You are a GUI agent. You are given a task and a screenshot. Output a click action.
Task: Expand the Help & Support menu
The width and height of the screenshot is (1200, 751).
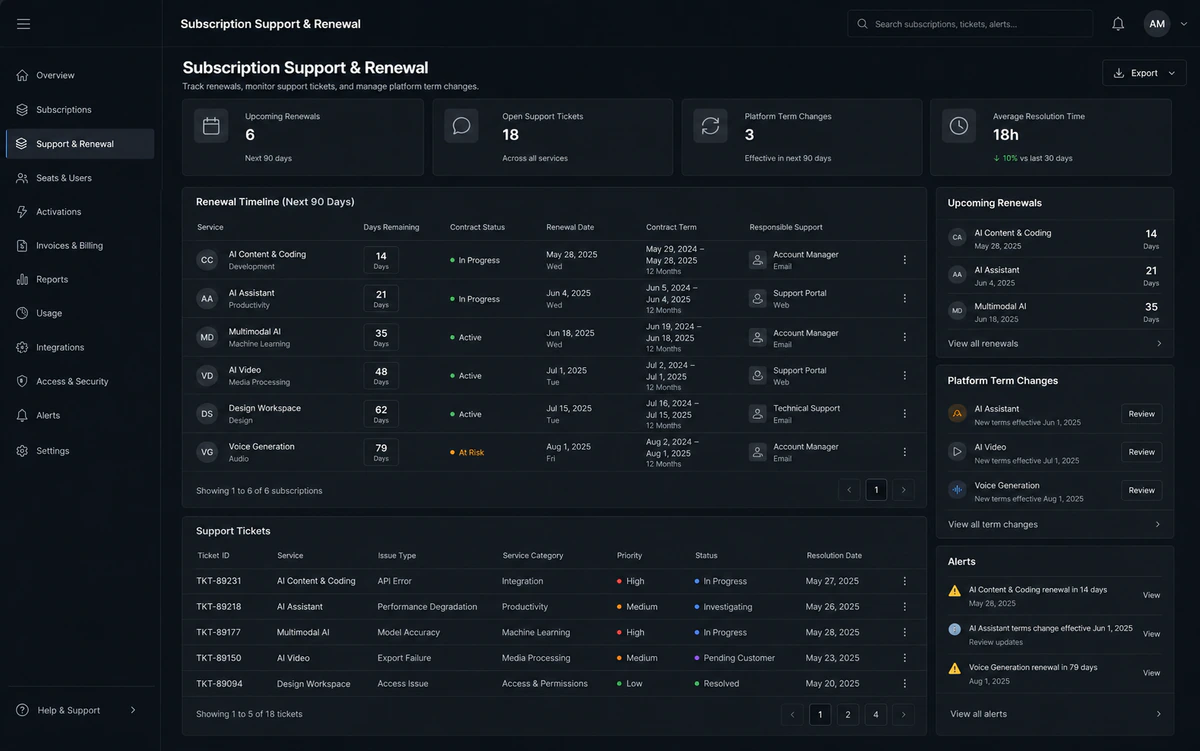(77, 710)
